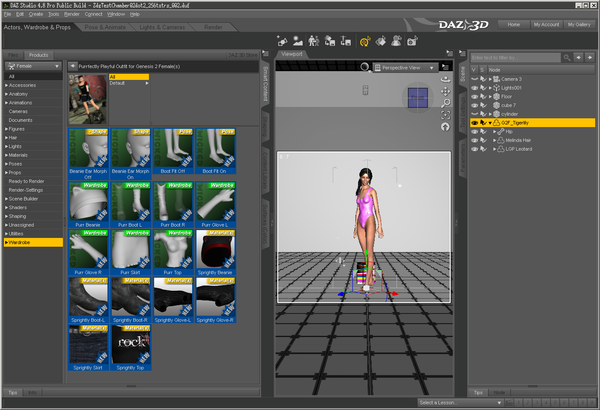600x410 pixels.
Task: Click the viewport pan arrows icon
Action: click(x=445, y=91)
